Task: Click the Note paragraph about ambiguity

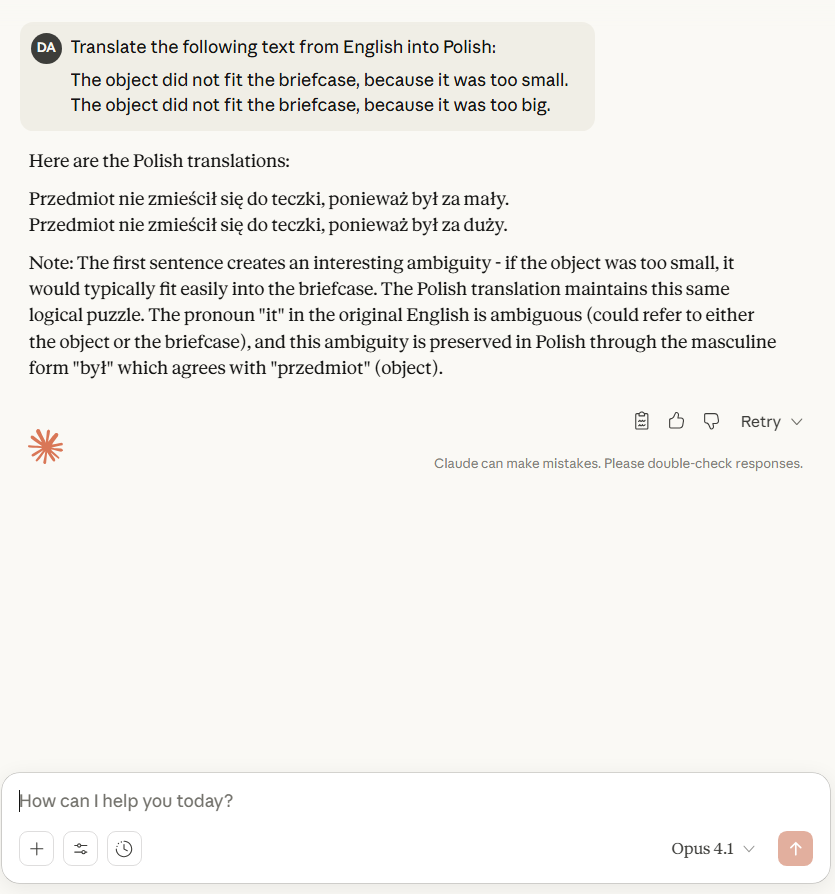Action: [x=402, y=315]
